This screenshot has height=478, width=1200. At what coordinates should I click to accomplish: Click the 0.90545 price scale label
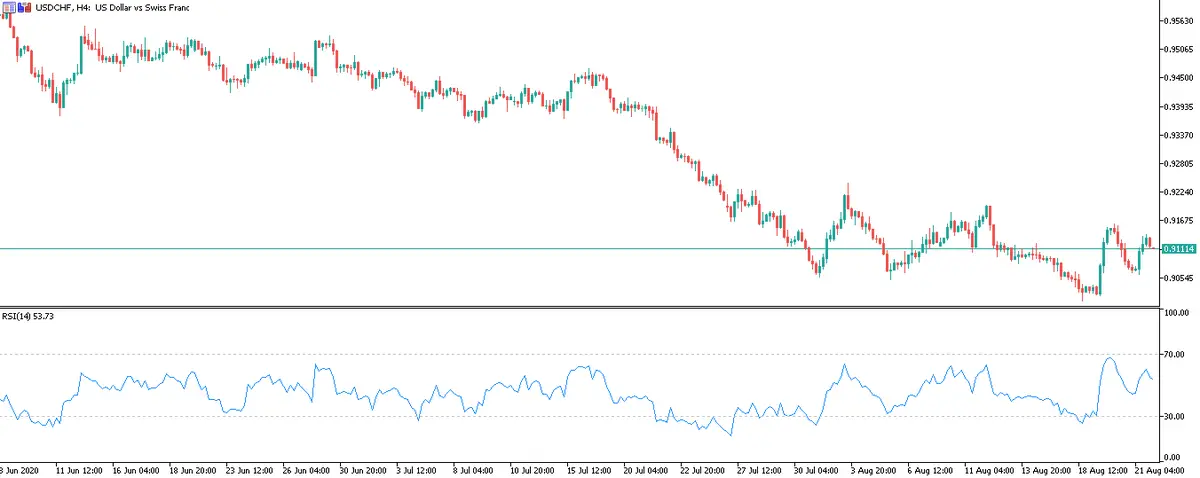1180,278
